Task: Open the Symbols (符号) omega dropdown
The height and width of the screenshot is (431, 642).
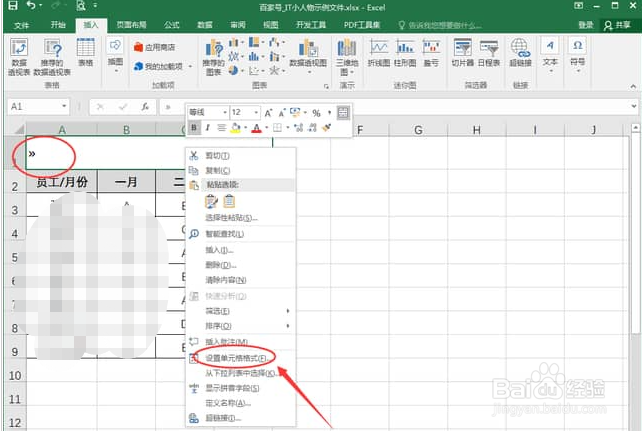Action: [577, 55]
